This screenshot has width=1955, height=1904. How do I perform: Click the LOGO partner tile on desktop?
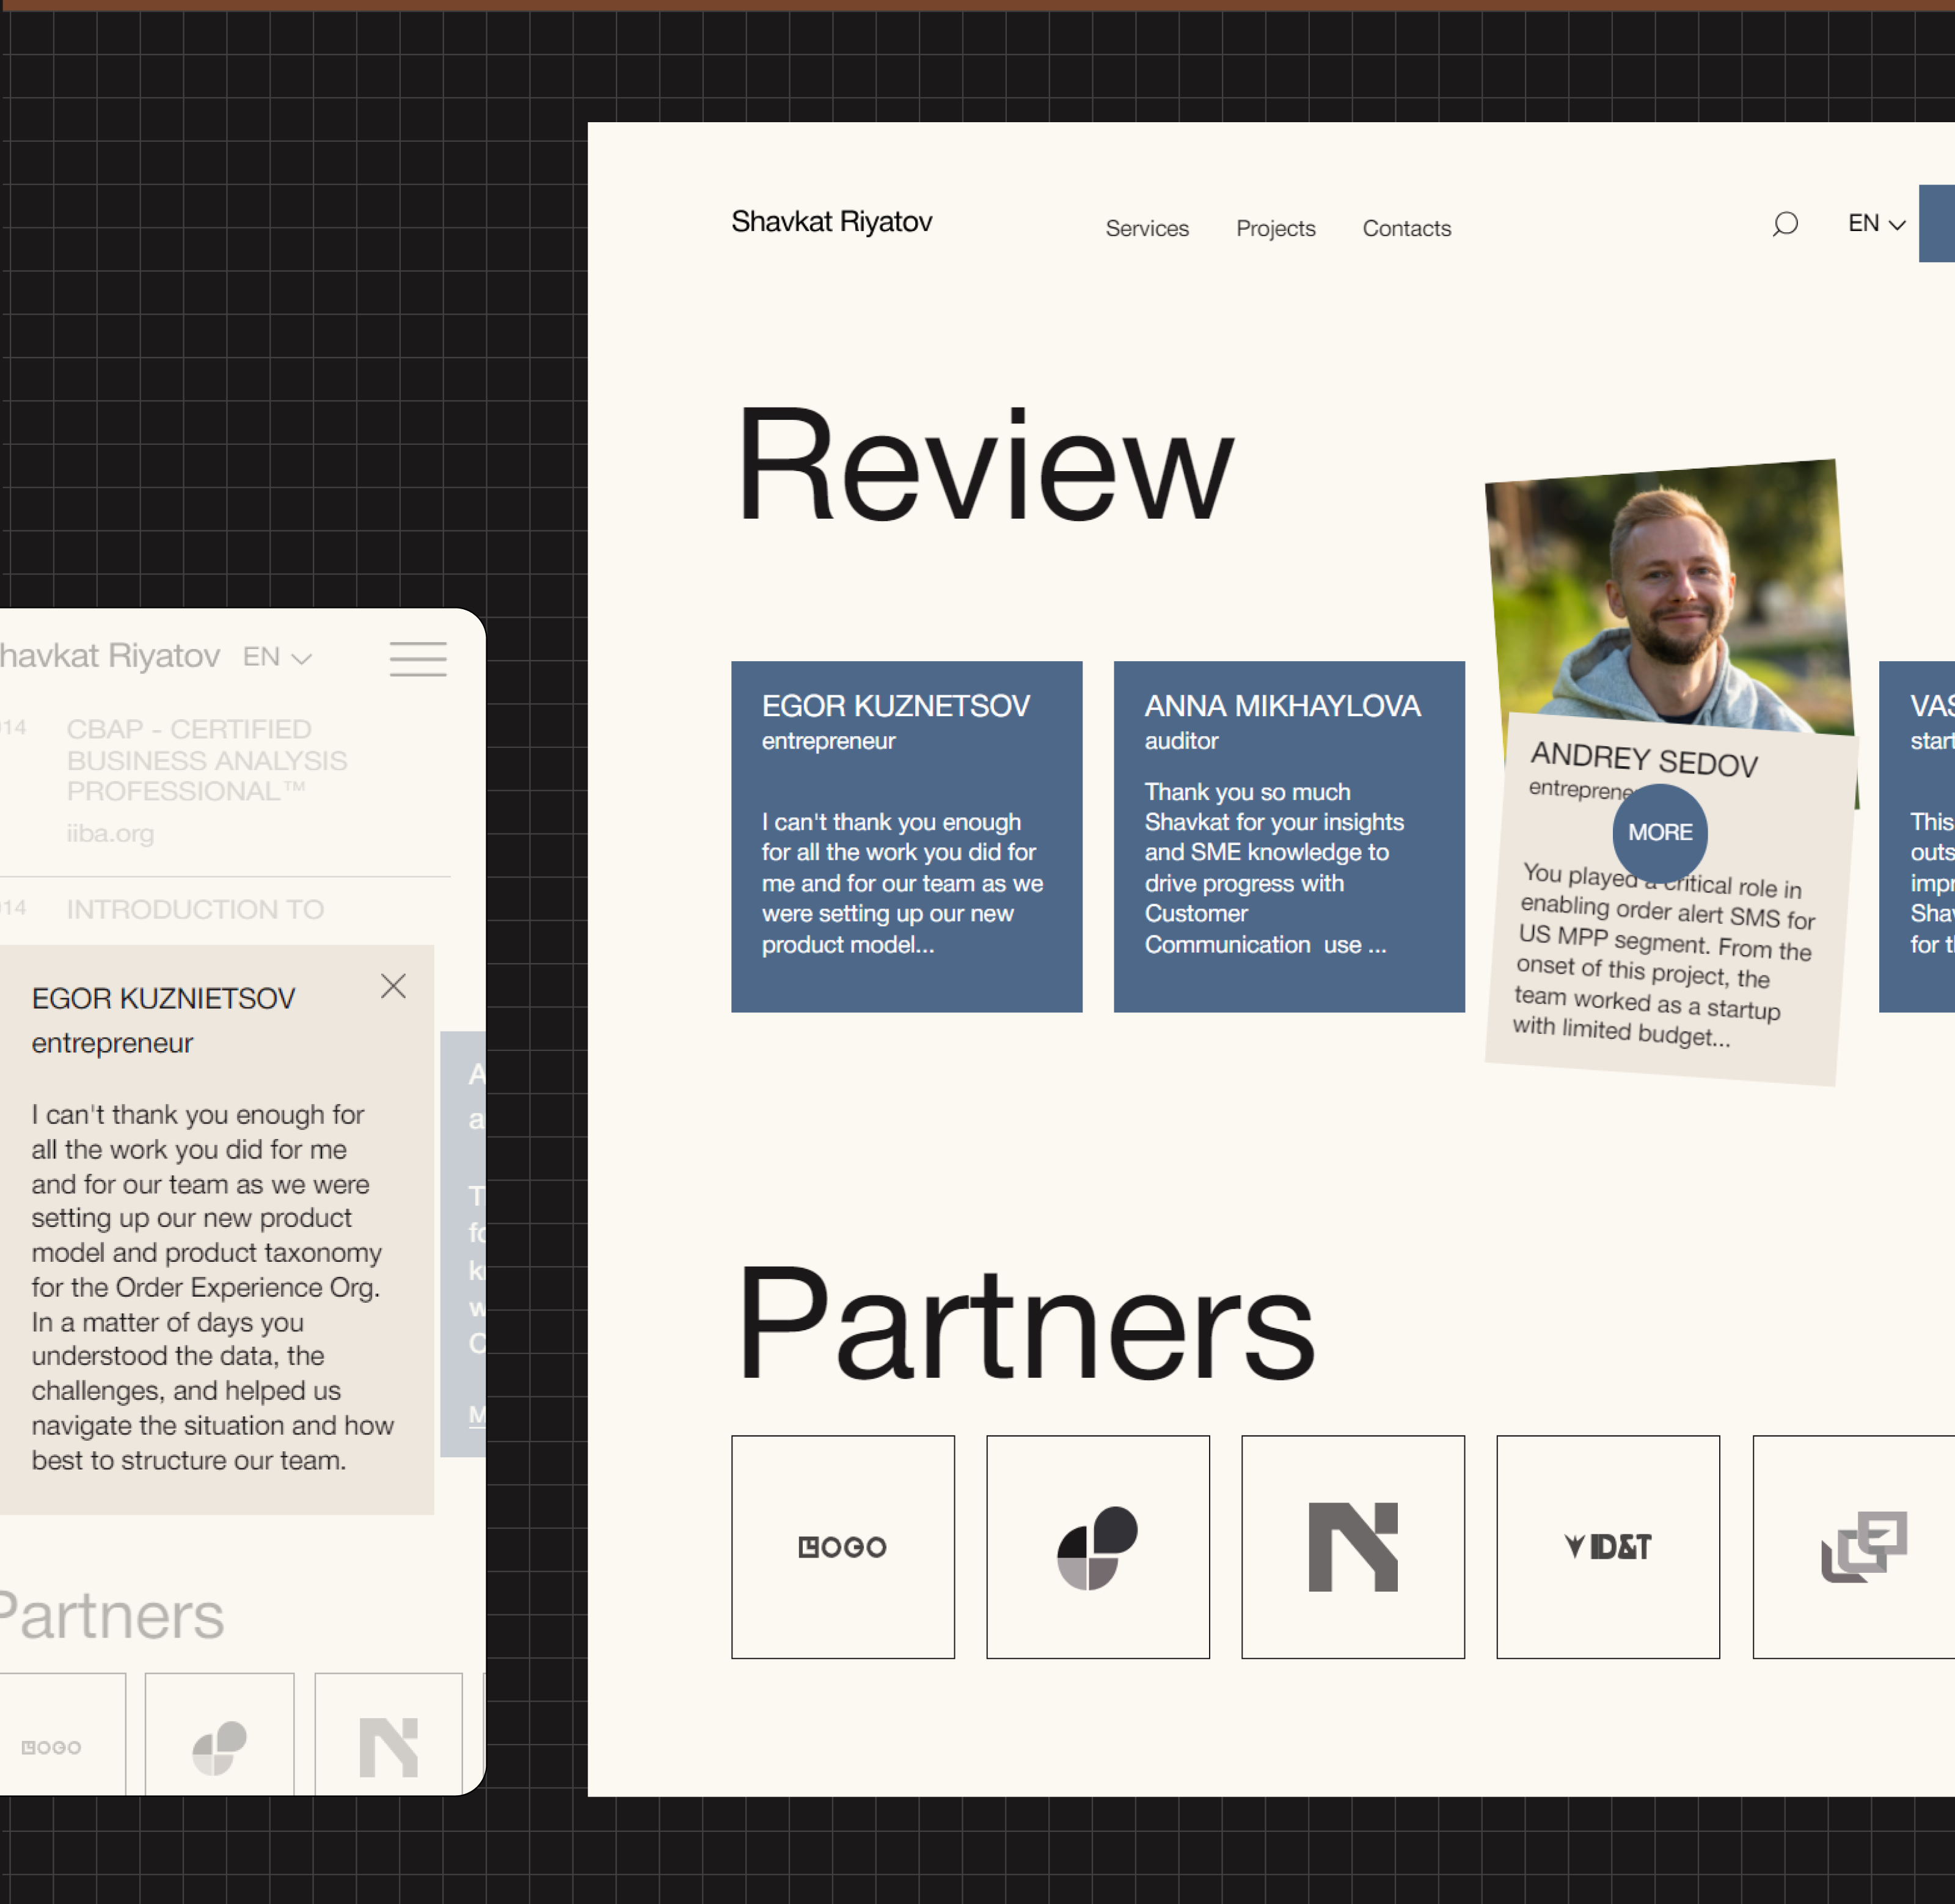[842, 1547]
